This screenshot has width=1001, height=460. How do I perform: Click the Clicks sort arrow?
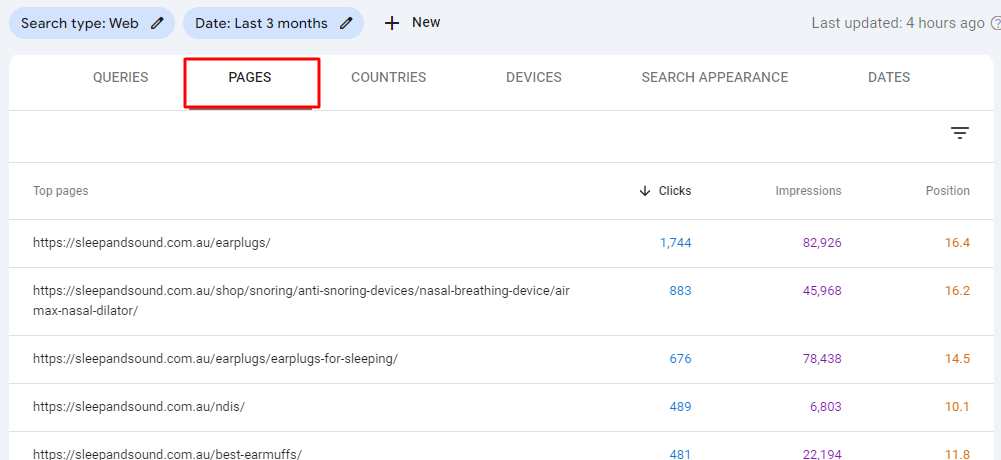[x=645, y=191]
